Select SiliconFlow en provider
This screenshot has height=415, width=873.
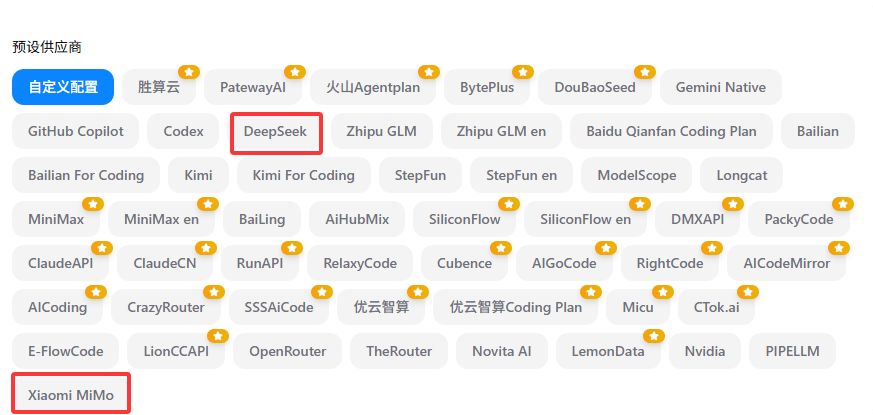(x=585, y=219)
